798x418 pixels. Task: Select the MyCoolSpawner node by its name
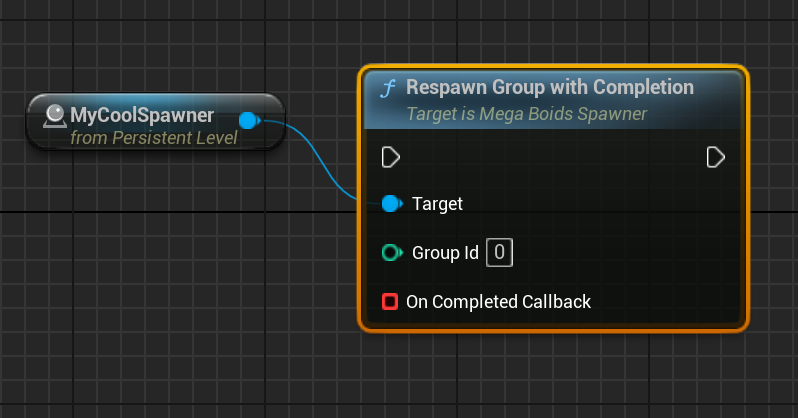(142, 116)
